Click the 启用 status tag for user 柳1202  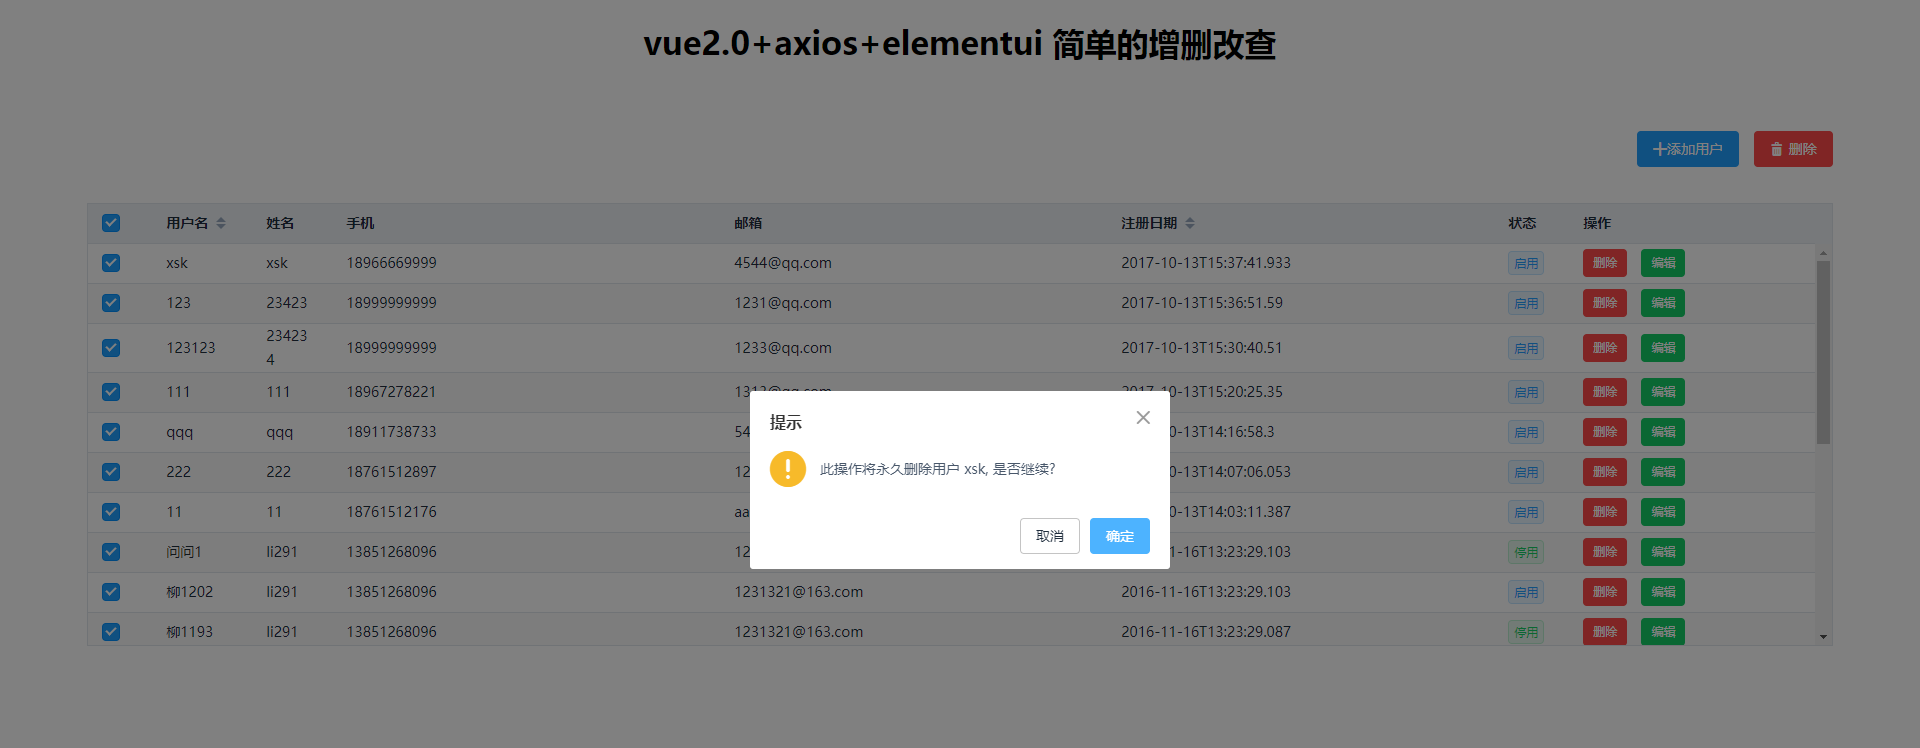tap(1526, 592)
